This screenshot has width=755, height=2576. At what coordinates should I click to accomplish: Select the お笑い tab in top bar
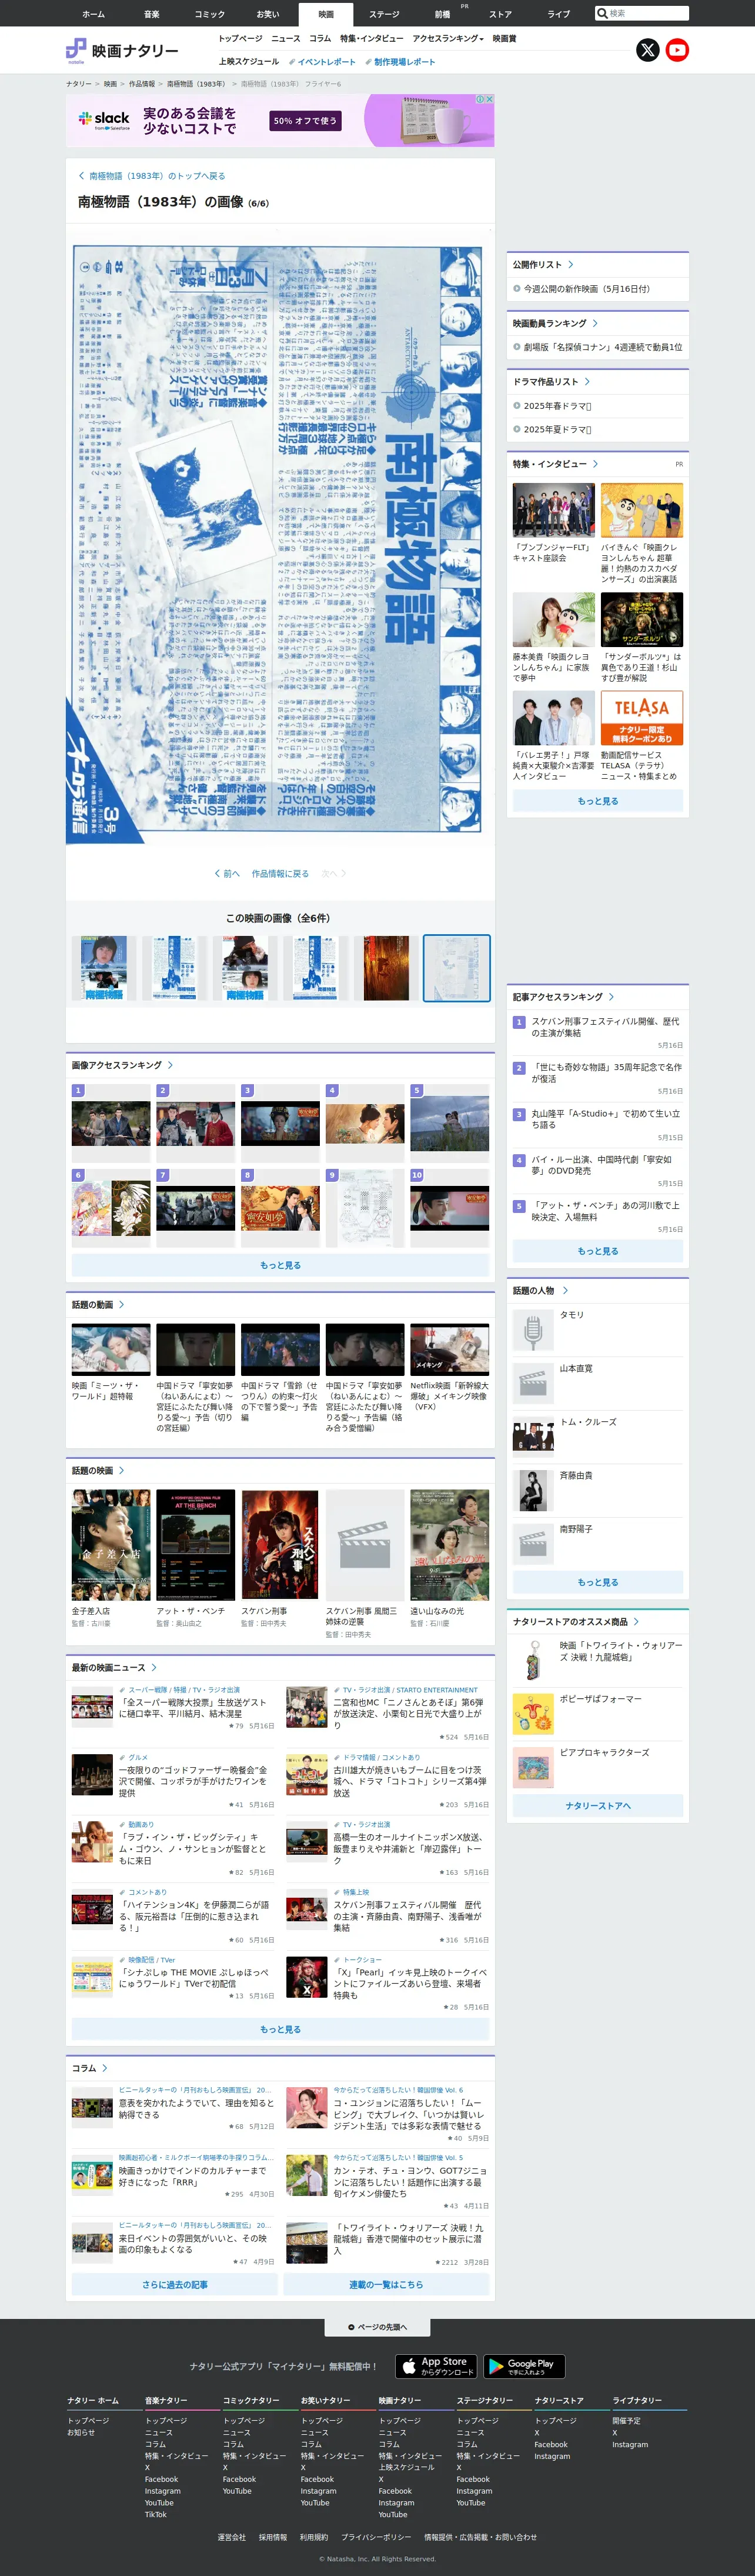coord(268,14)
